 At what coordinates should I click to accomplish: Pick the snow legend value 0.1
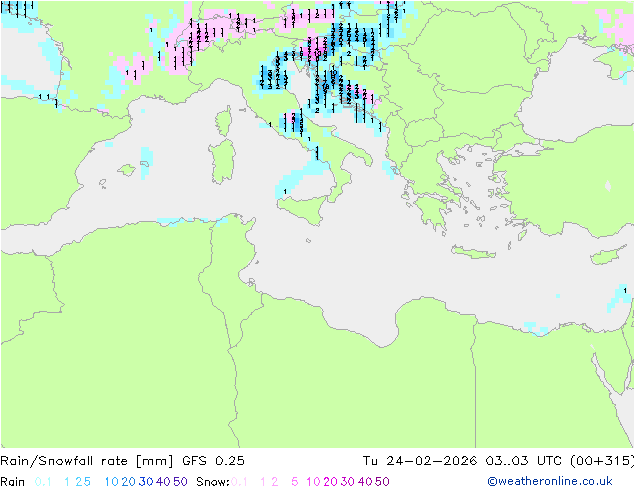239,482
